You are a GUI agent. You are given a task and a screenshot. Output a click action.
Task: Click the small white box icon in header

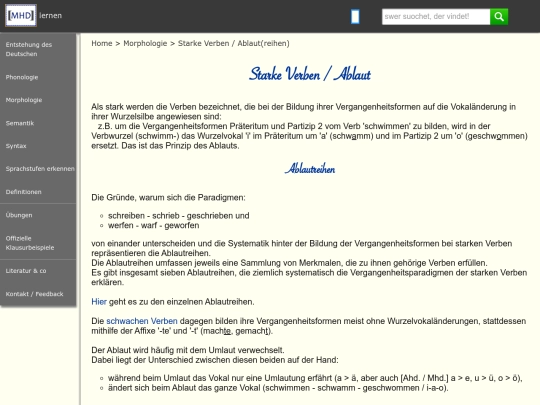pyautogui.click(x=355, y=17)
